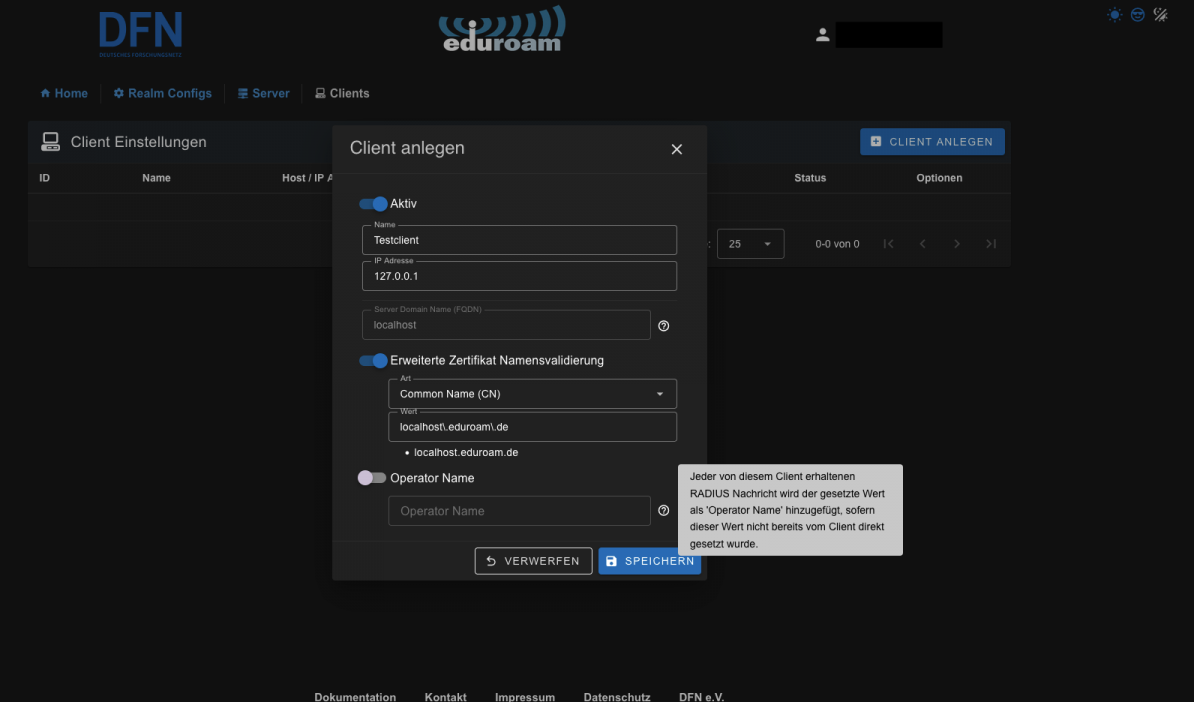The image size is (1194, 702).
Task: Enable the Operator Name toggle
Action: (372, 478)
